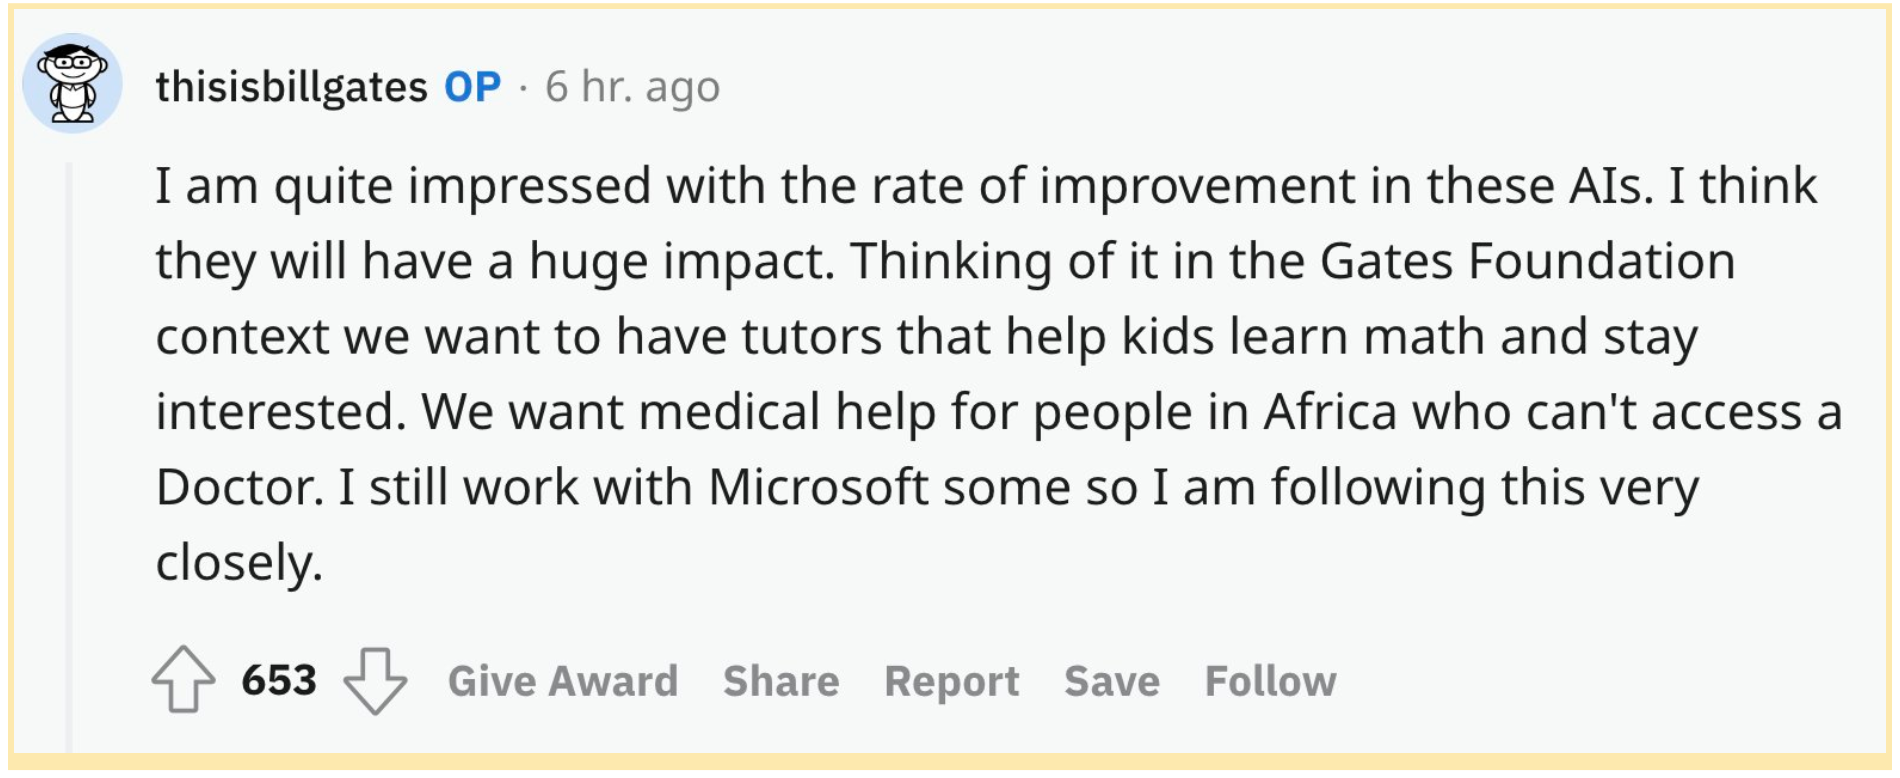Open thisisbillgates user profile link

point(291,87)
